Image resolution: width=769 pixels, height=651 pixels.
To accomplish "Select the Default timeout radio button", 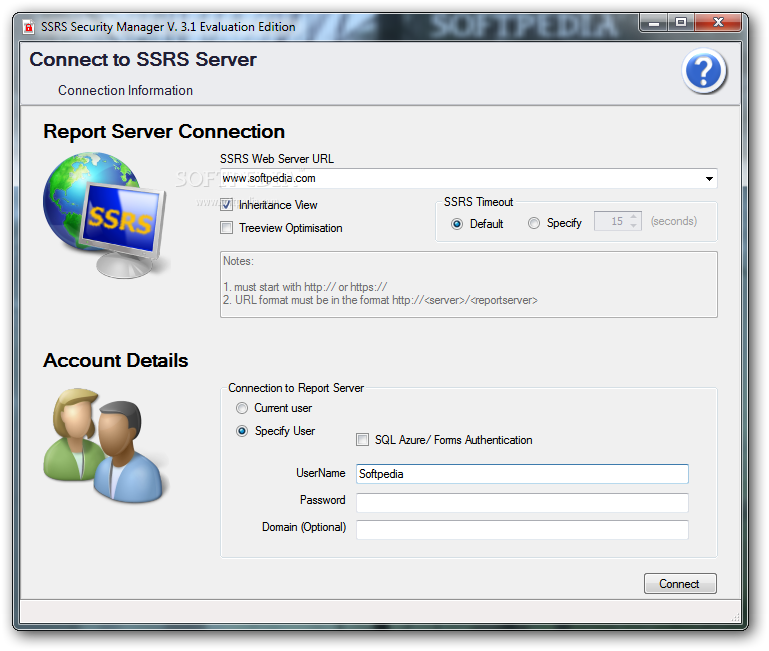I will [x=457, y=224].
